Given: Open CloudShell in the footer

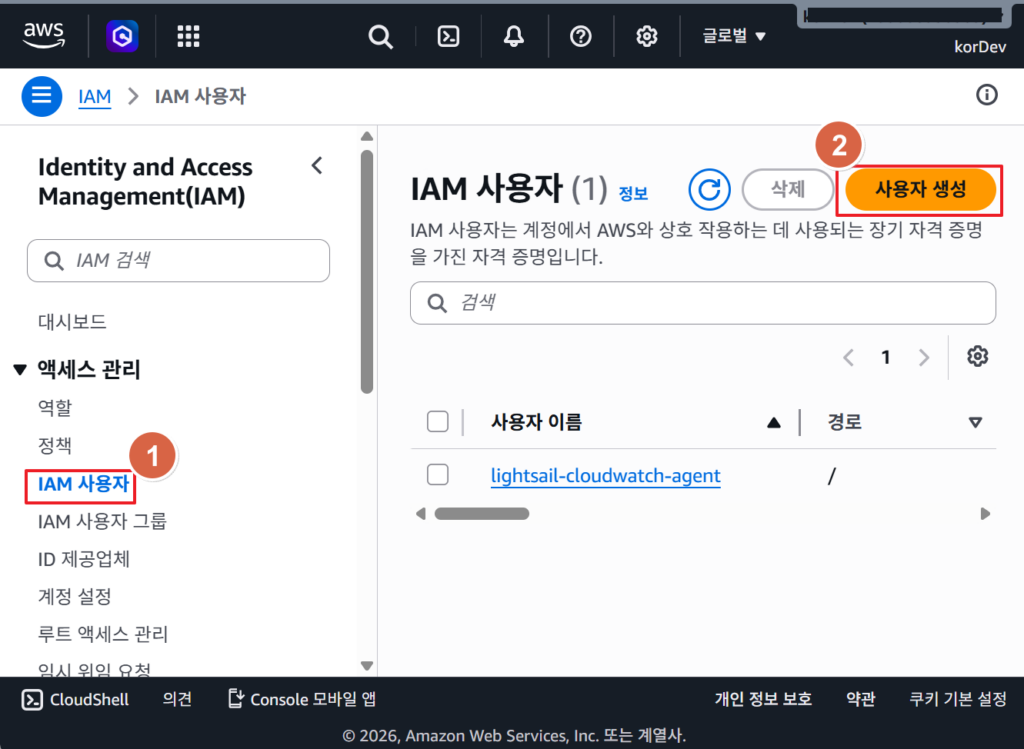Looking at the screenshot, I should click(75, 699).
